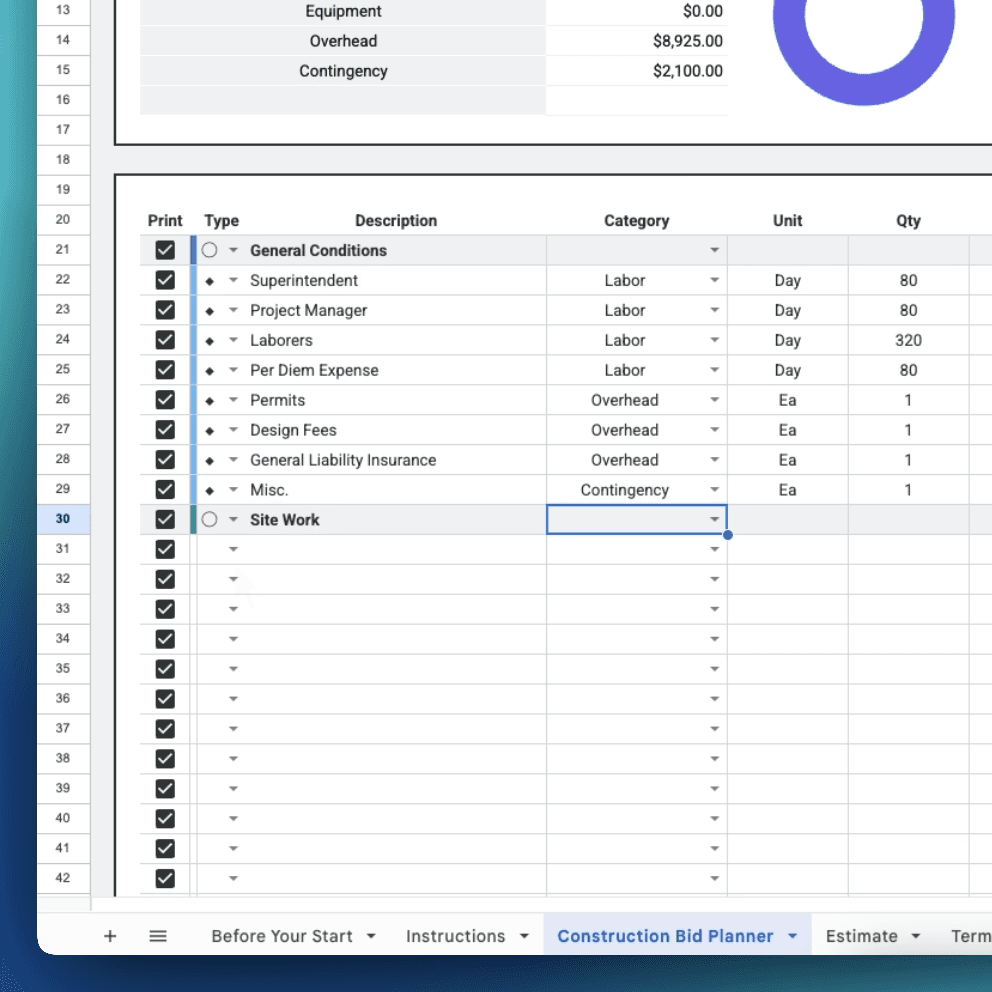The image size is (992, 992).
Task: Expand the Type dropdown on row 32
Action: pyautogui.click(x=232, y=579)
